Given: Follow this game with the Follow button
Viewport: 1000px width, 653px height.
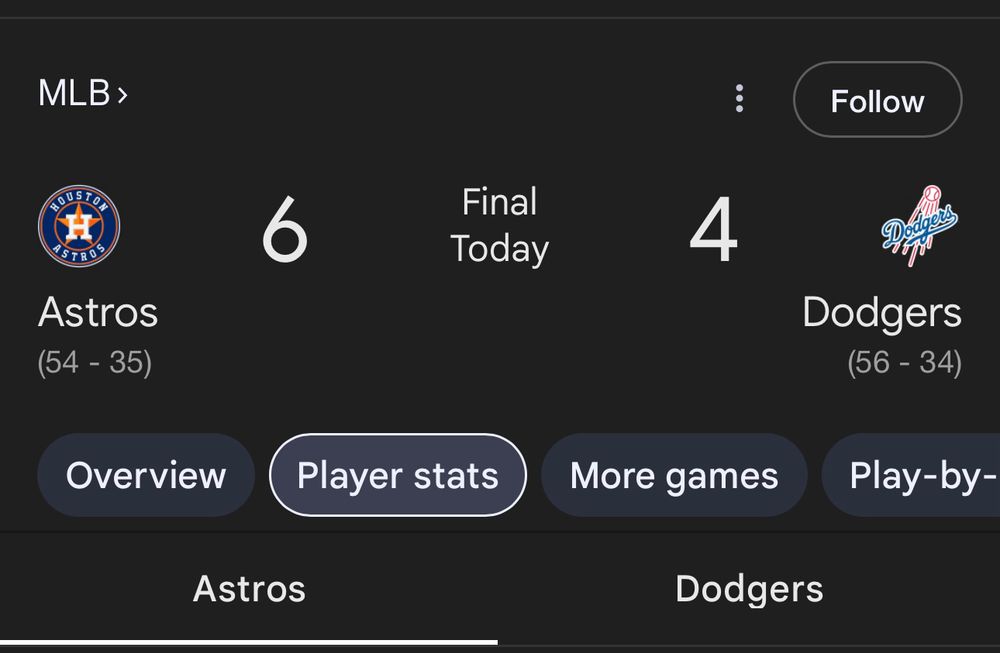Looking at the screenshot, I should (x=878, y=100).
